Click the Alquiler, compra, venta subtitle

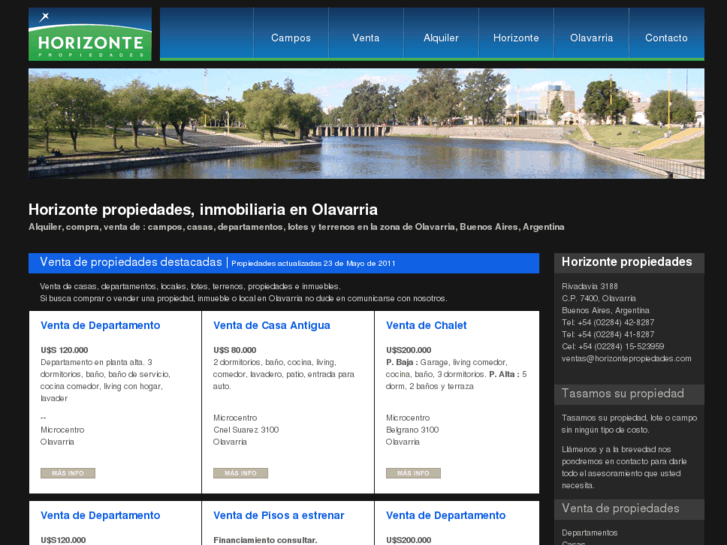click(x=296, y=227)
